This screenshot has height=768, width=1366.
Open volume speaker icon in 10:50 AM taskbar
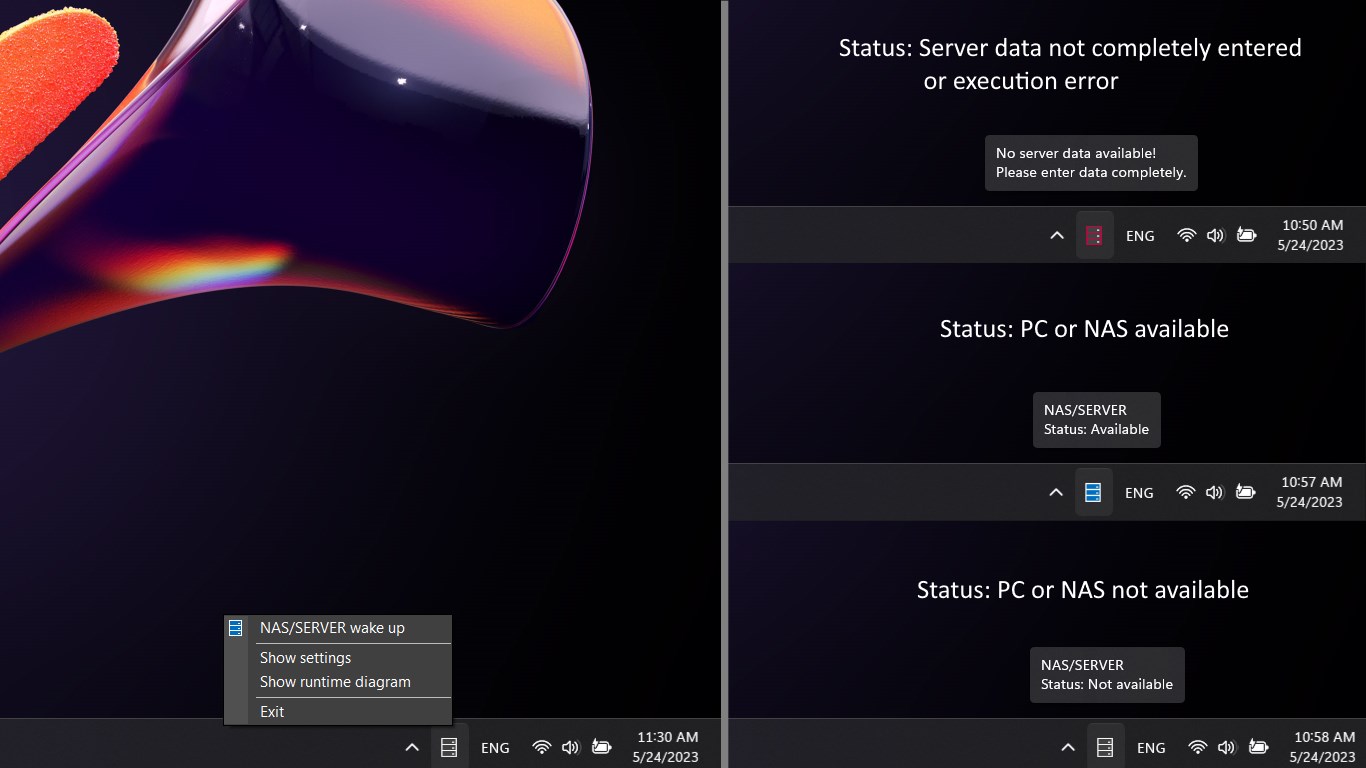point(1215,236)
